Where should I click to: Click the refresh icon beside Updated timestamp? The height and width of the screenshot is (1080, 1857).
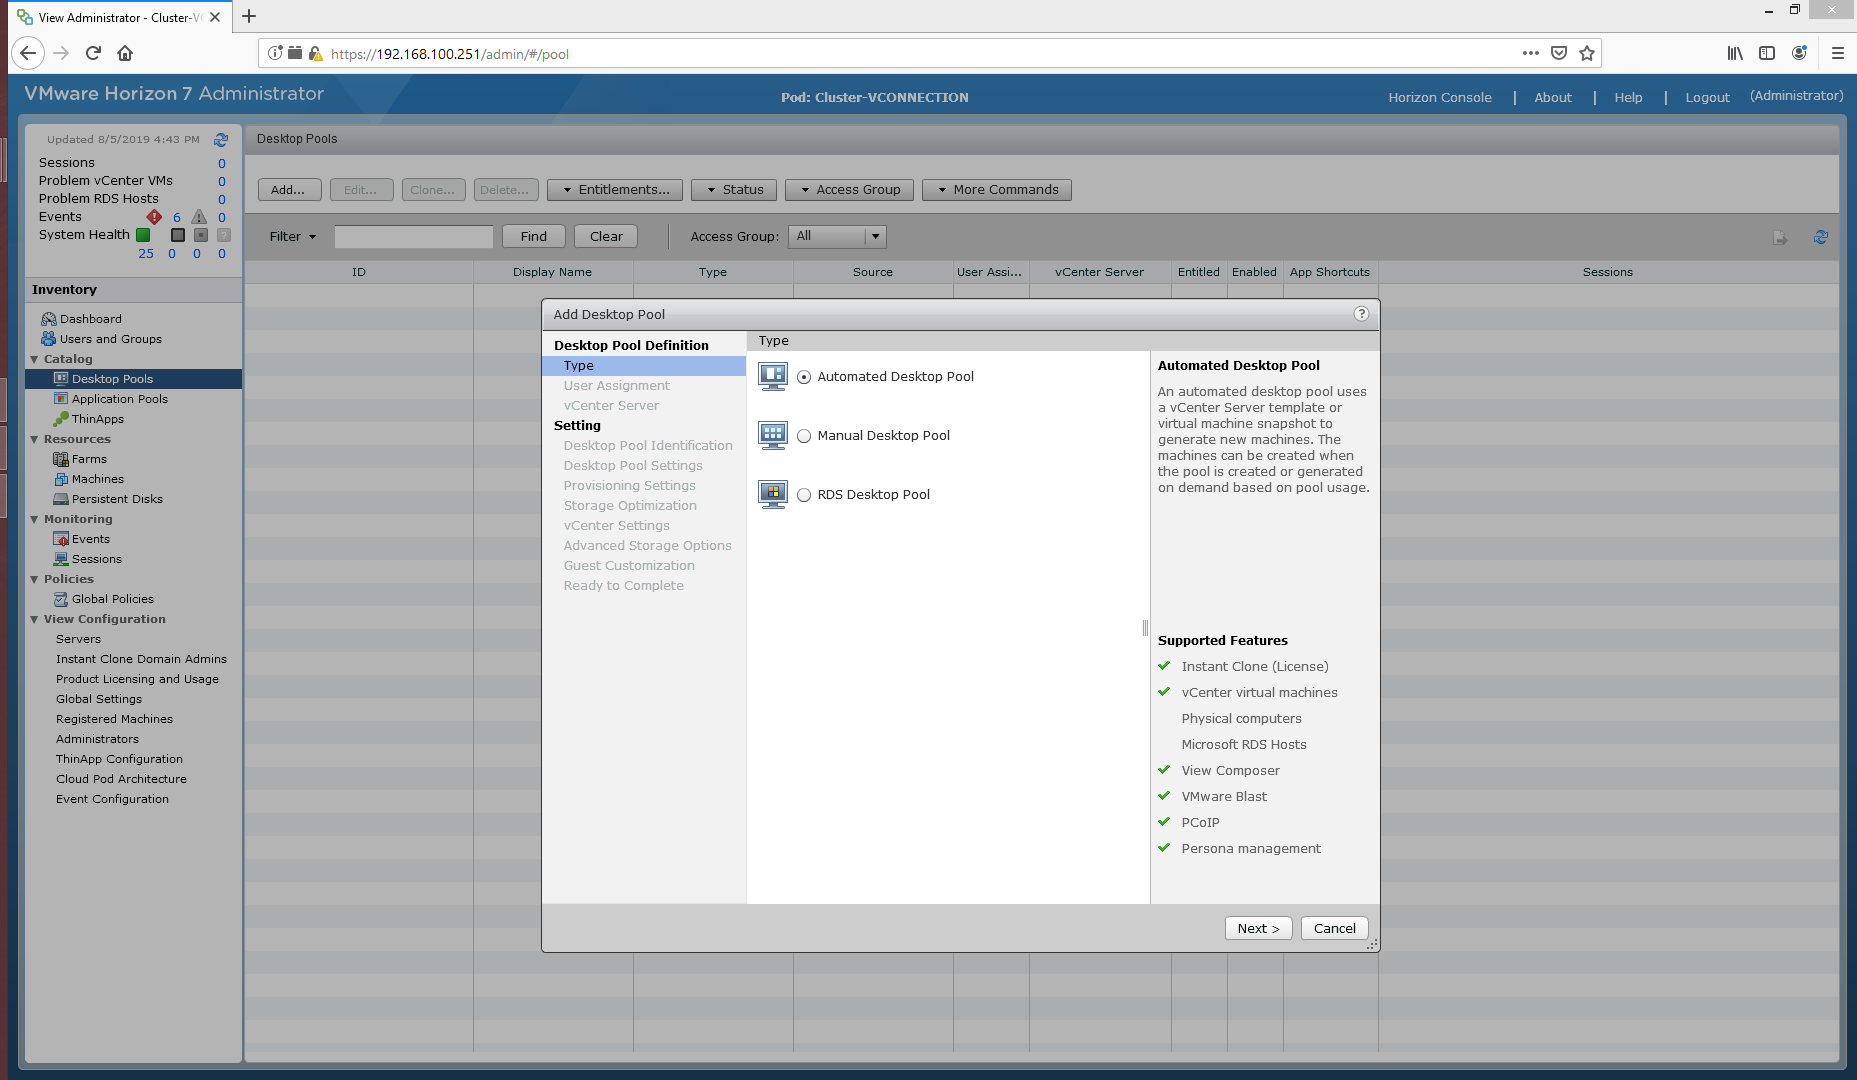click(221, 140)
